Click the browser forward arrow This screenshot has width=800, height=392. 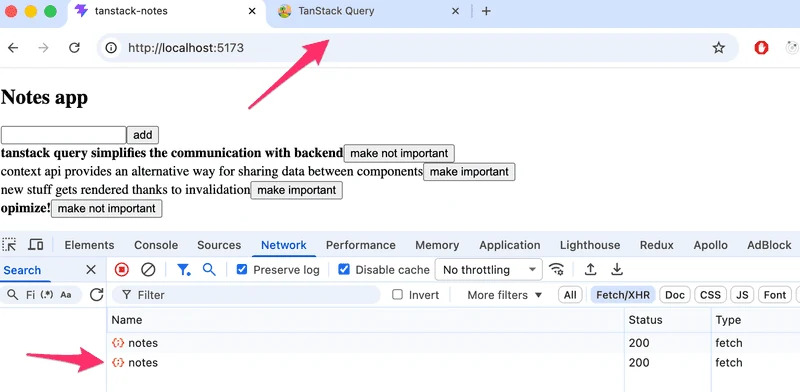pyautogui.click(x=44, y=48)
